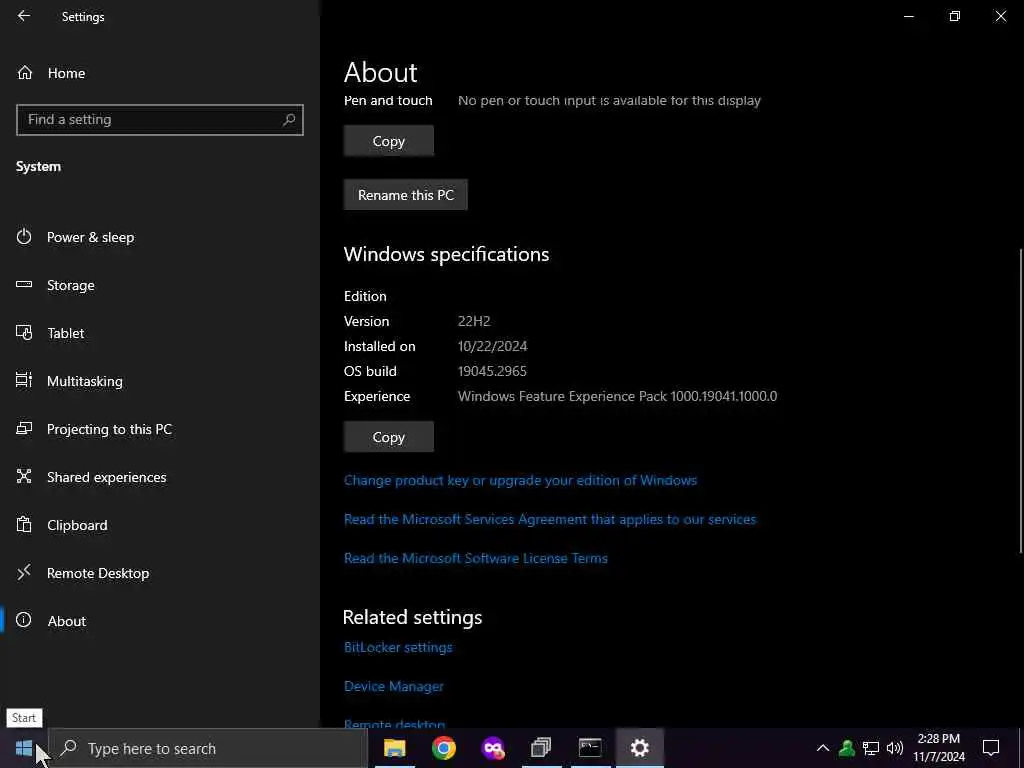The height and width of the screenshot is (768, 1024).
Task: Open Storage settings
Action: (x=71, y=285)
